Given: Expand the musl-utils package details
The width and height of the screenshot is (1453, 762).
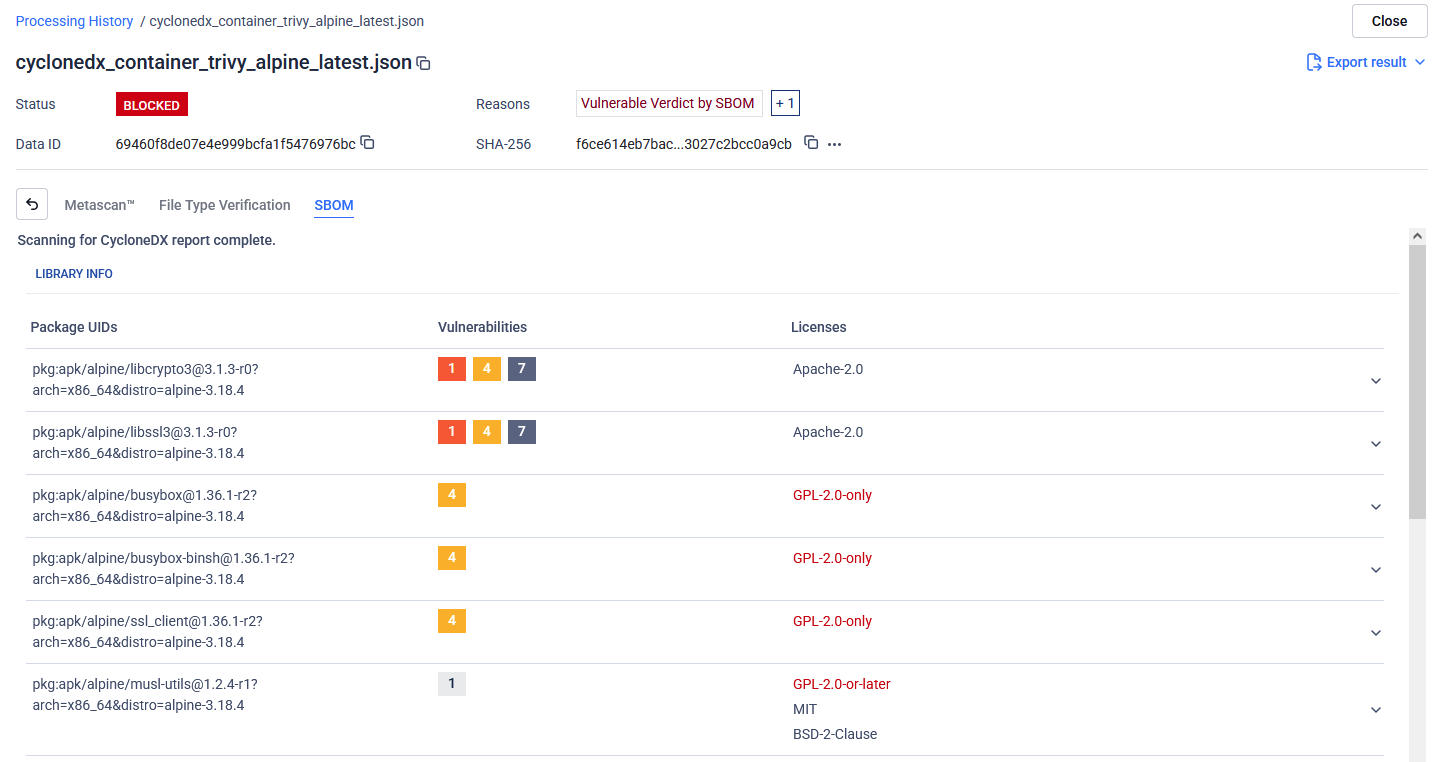Looking at the screenshot, I should click(1375, 710).
